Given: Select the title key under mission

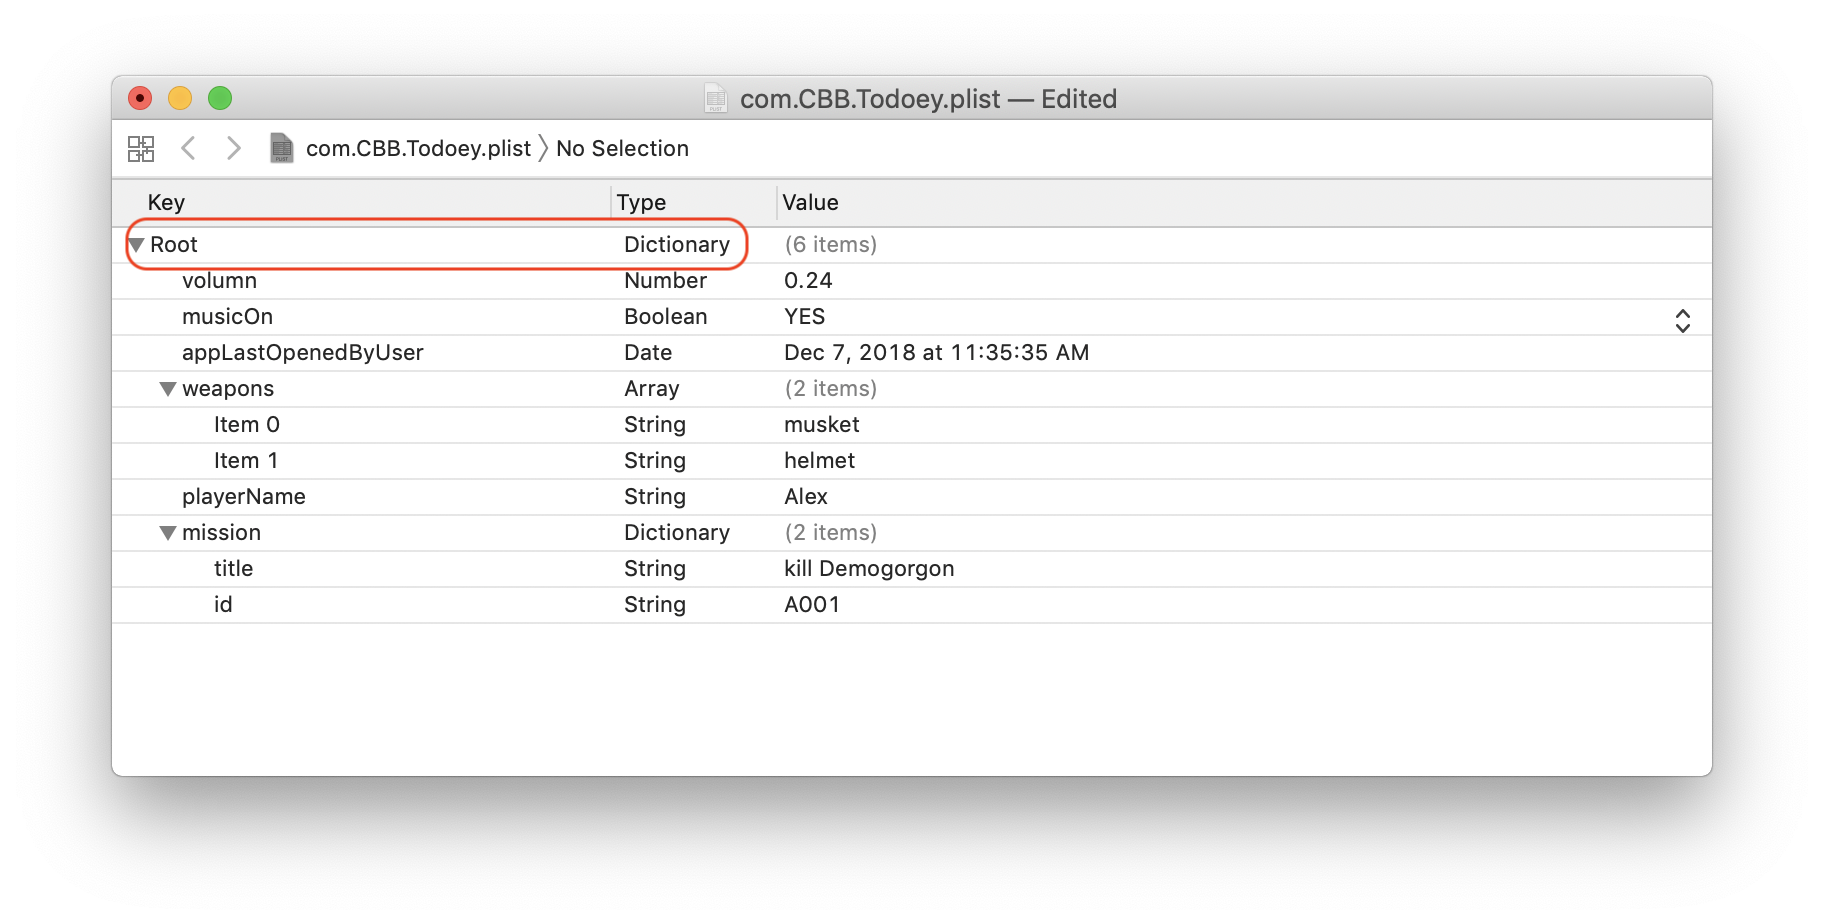Looking at the screenshot, I should coord(233,568).
